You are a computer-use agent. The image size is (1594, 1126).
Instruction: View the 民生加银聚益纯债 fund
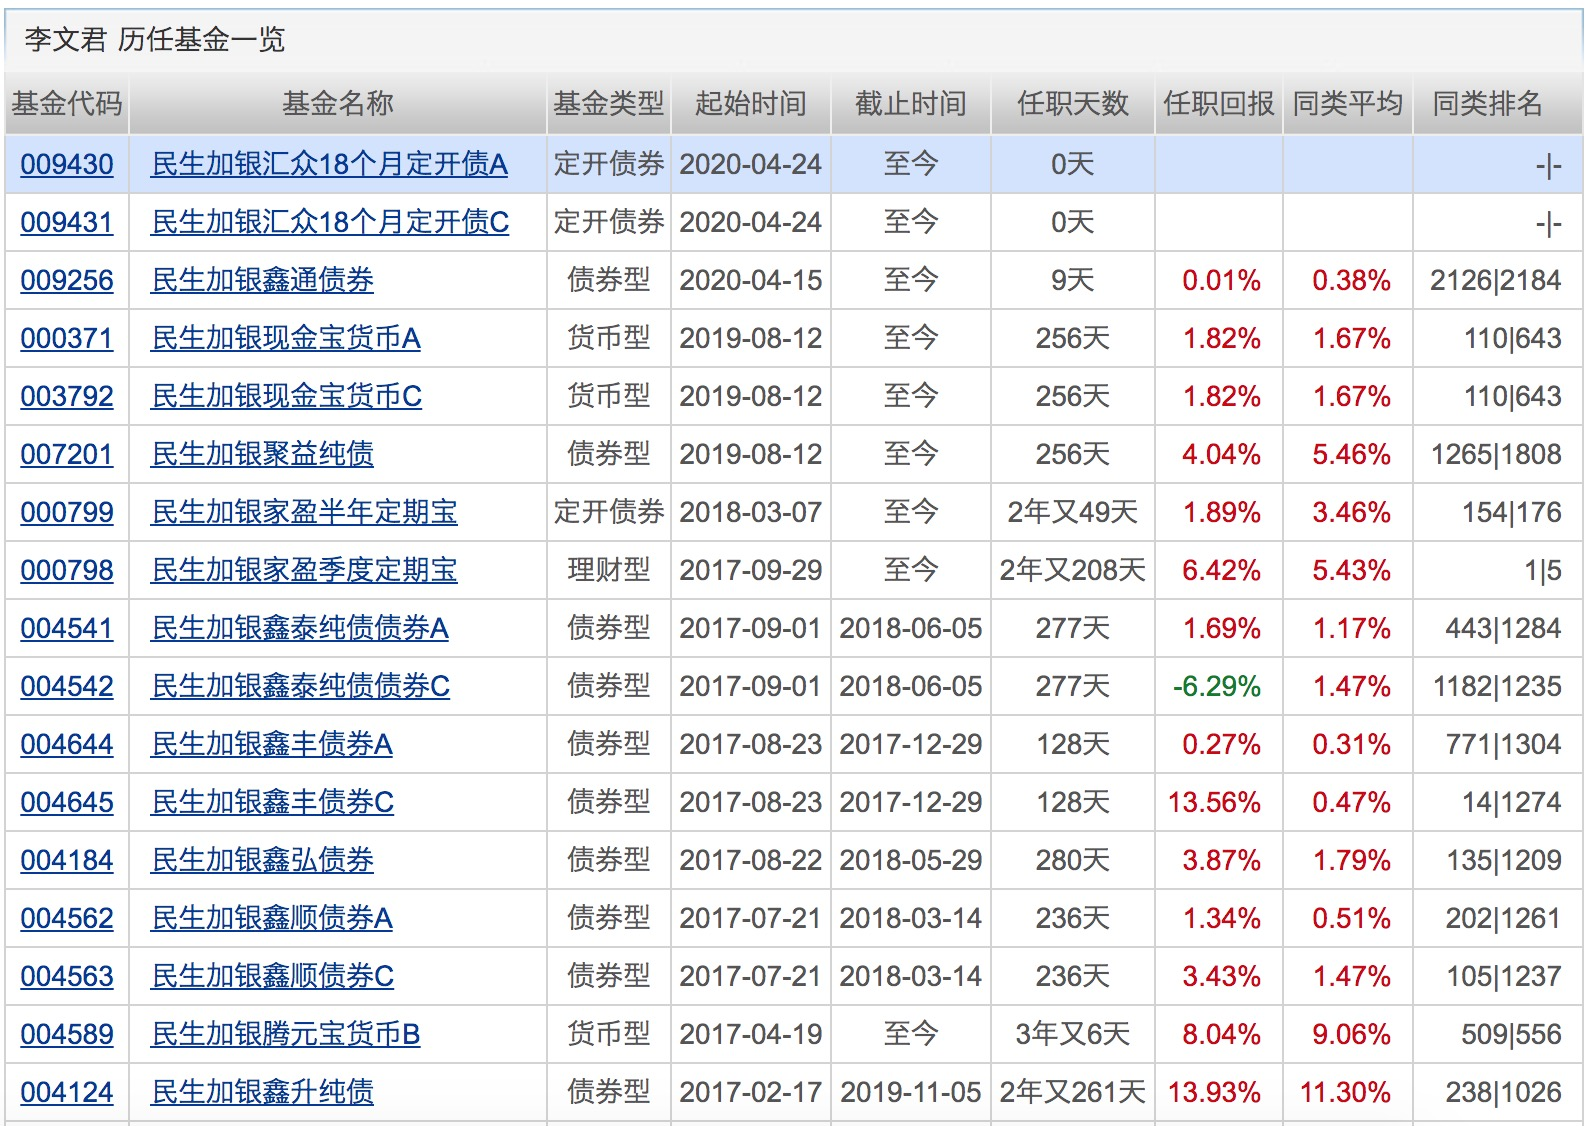pos(263,454)
